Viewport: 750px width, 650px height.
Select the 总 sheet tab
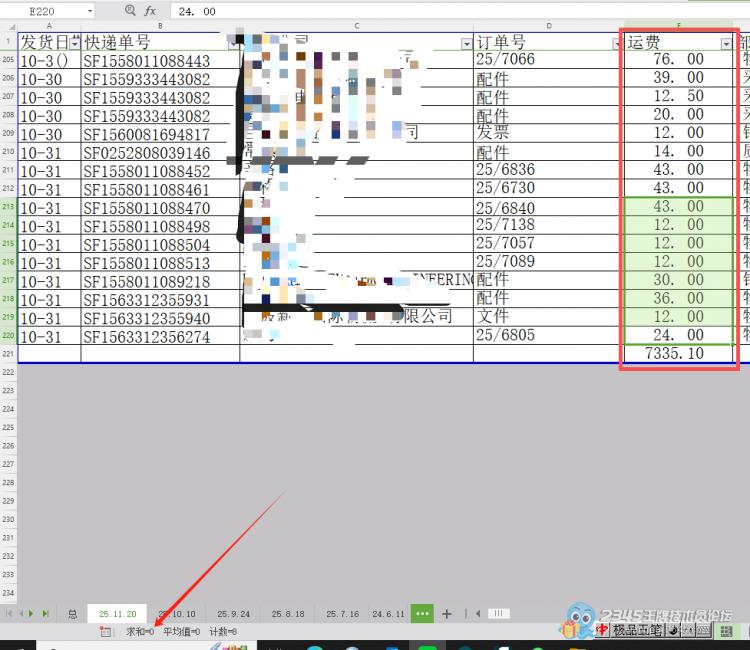point(72,613)
